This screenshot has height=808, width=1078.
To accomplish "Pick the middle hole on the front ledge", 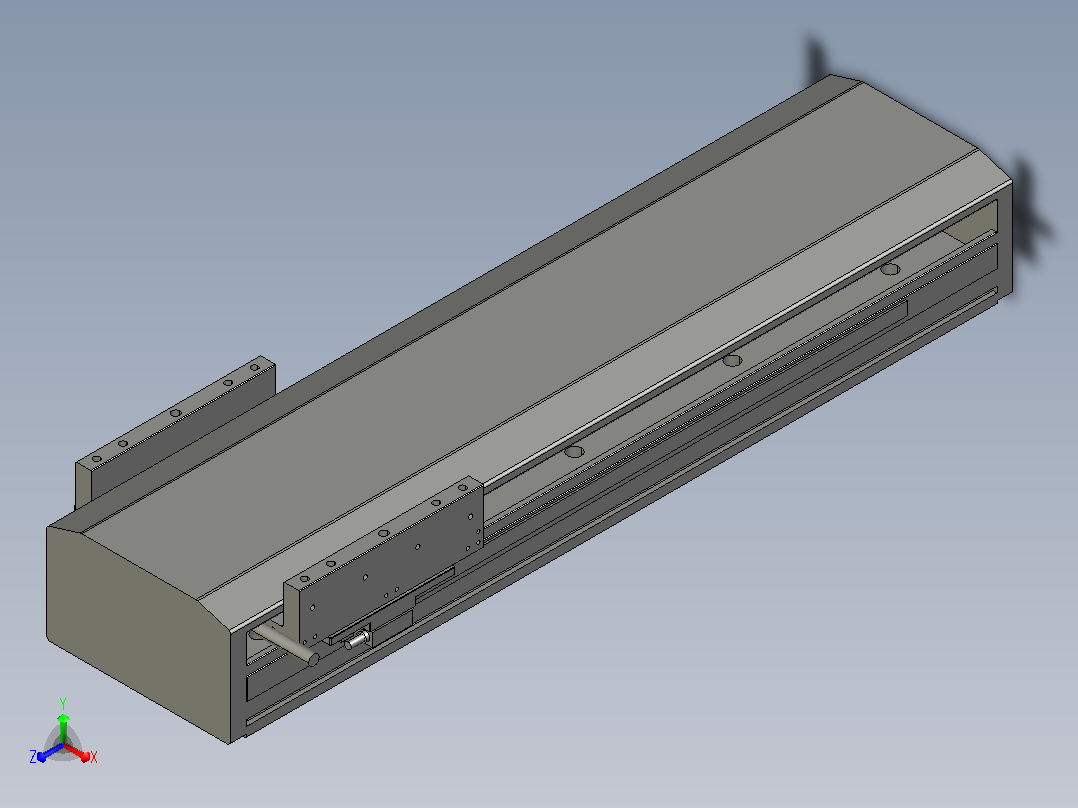I will pyautogui.click(x=732, y=360).
